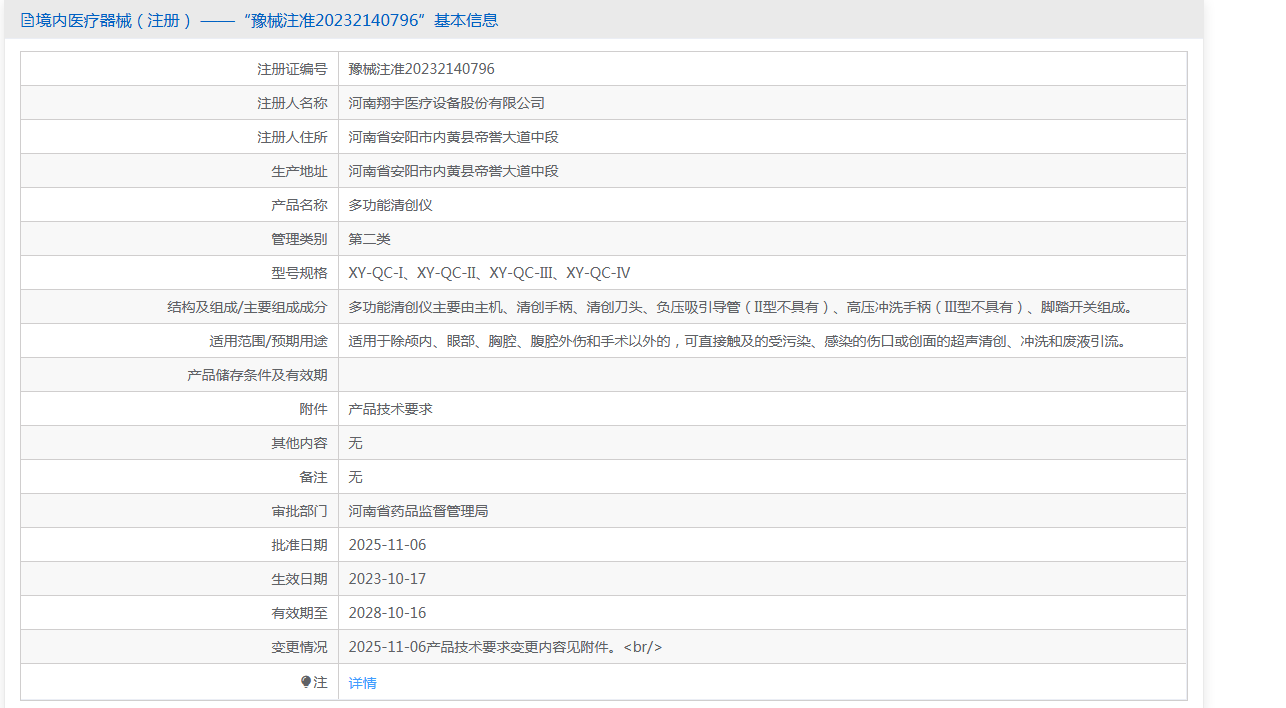Click model specification XY-QC-I、XY-QC-II value
Screen dimensions: 1286x708
(x=489, y=273)
